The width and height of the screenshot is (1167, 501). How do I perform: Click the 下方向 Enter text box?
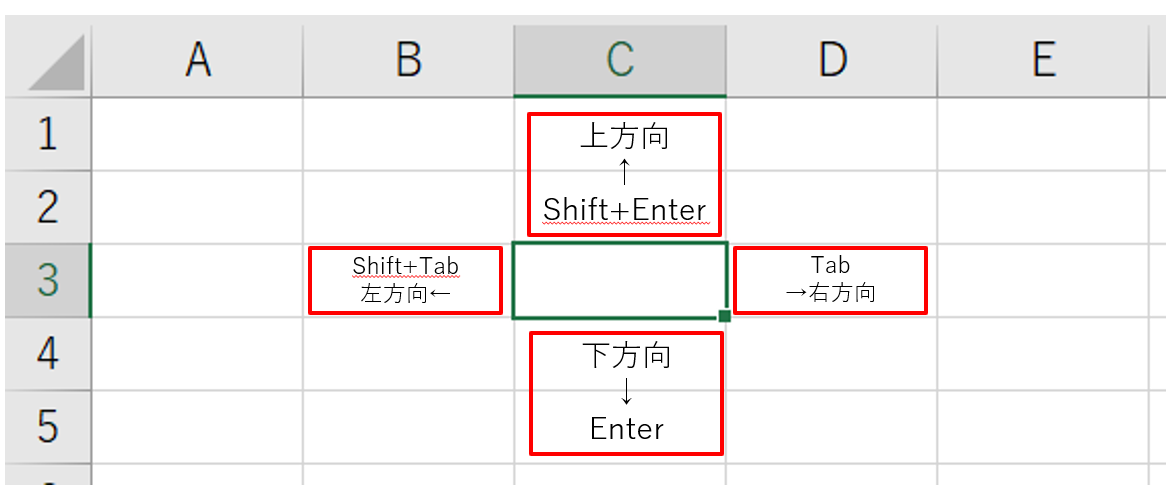626,393
